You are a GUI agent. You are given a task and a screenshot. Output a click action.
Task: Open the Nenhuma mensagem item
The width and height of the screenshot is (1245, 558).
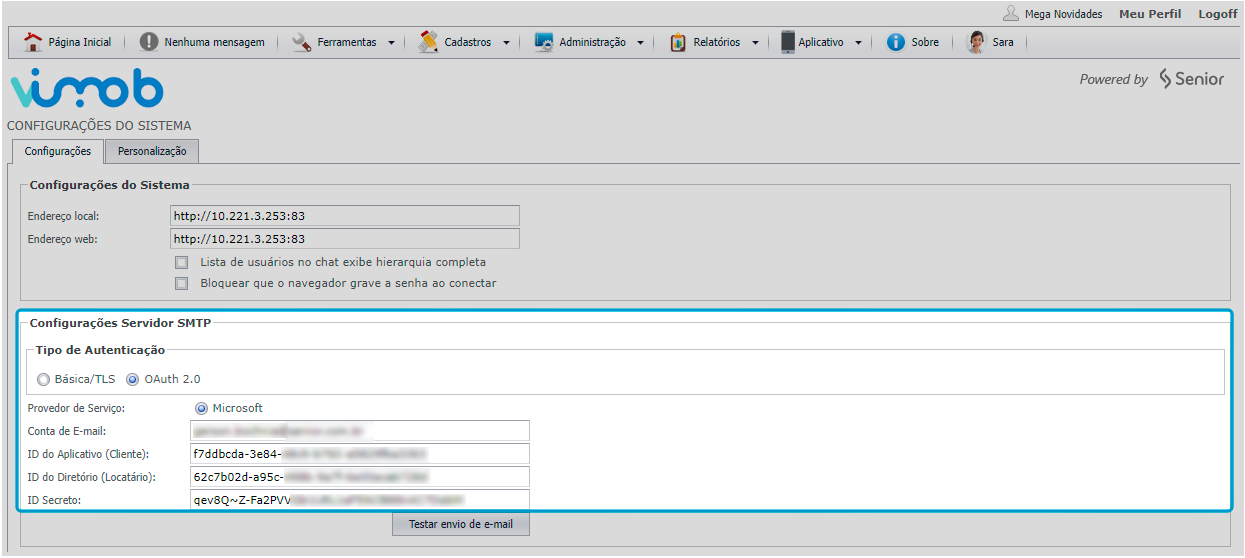tap(202, 42)
